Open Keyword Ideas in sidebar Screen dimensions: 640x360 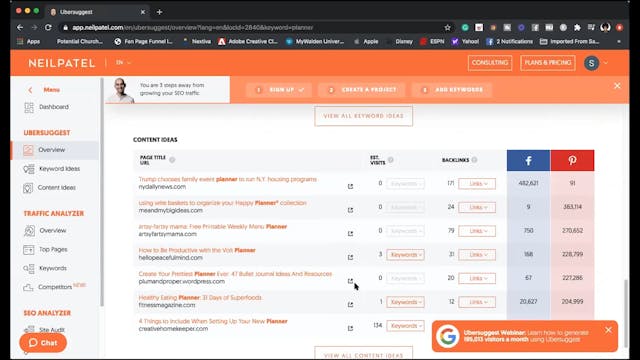click(59, 169)
